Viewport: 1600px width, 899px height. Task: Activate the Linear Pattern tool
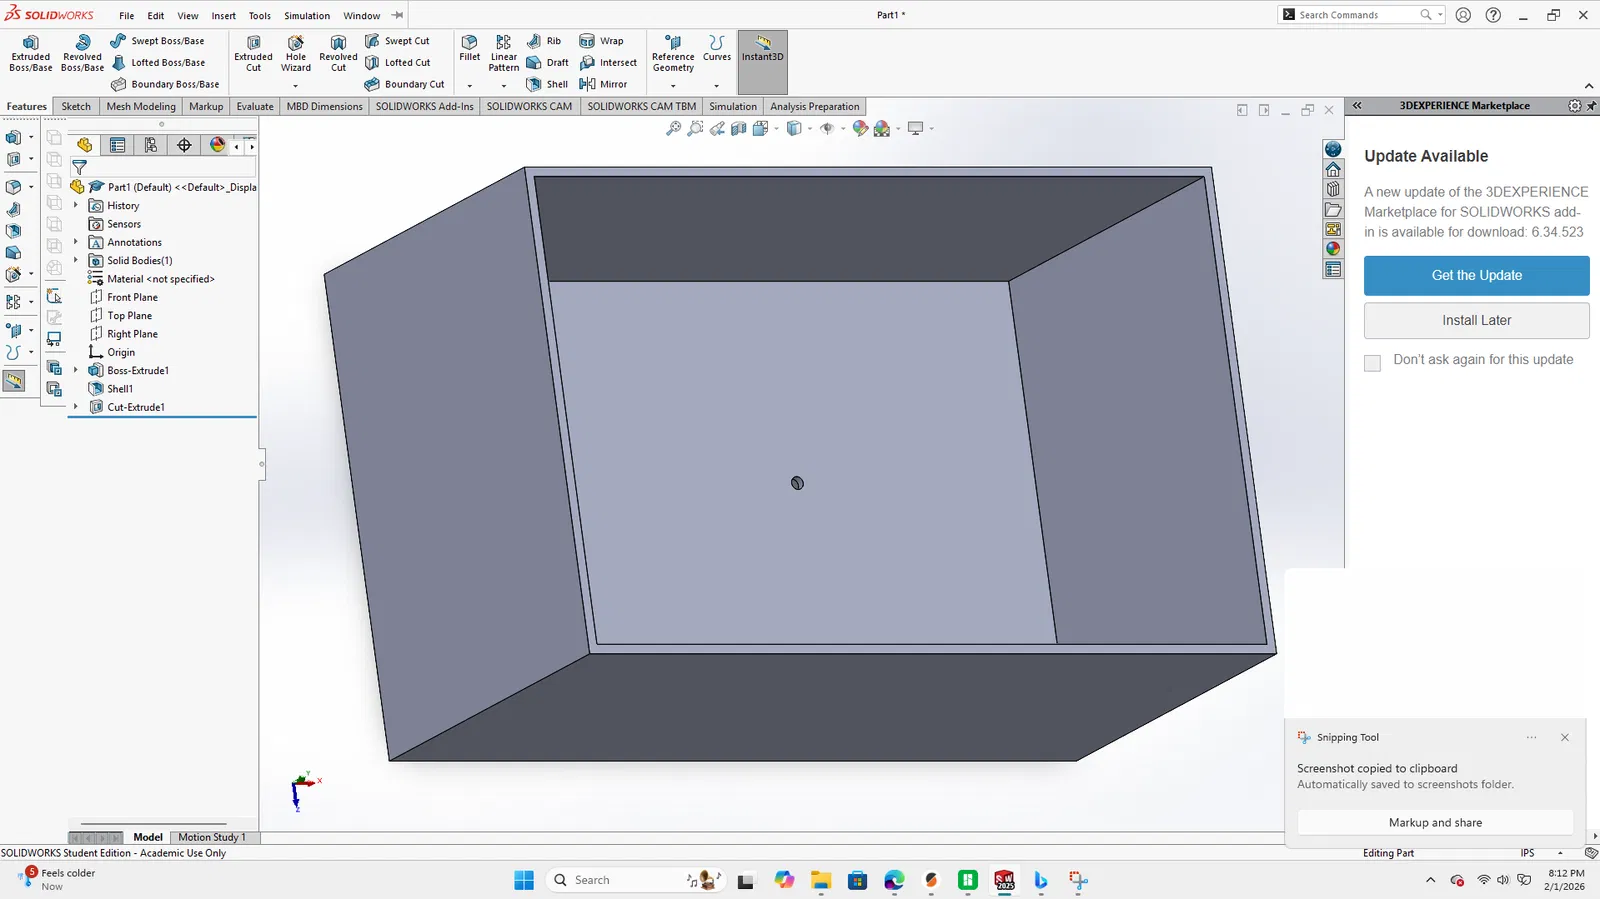[x=504, y=53]
